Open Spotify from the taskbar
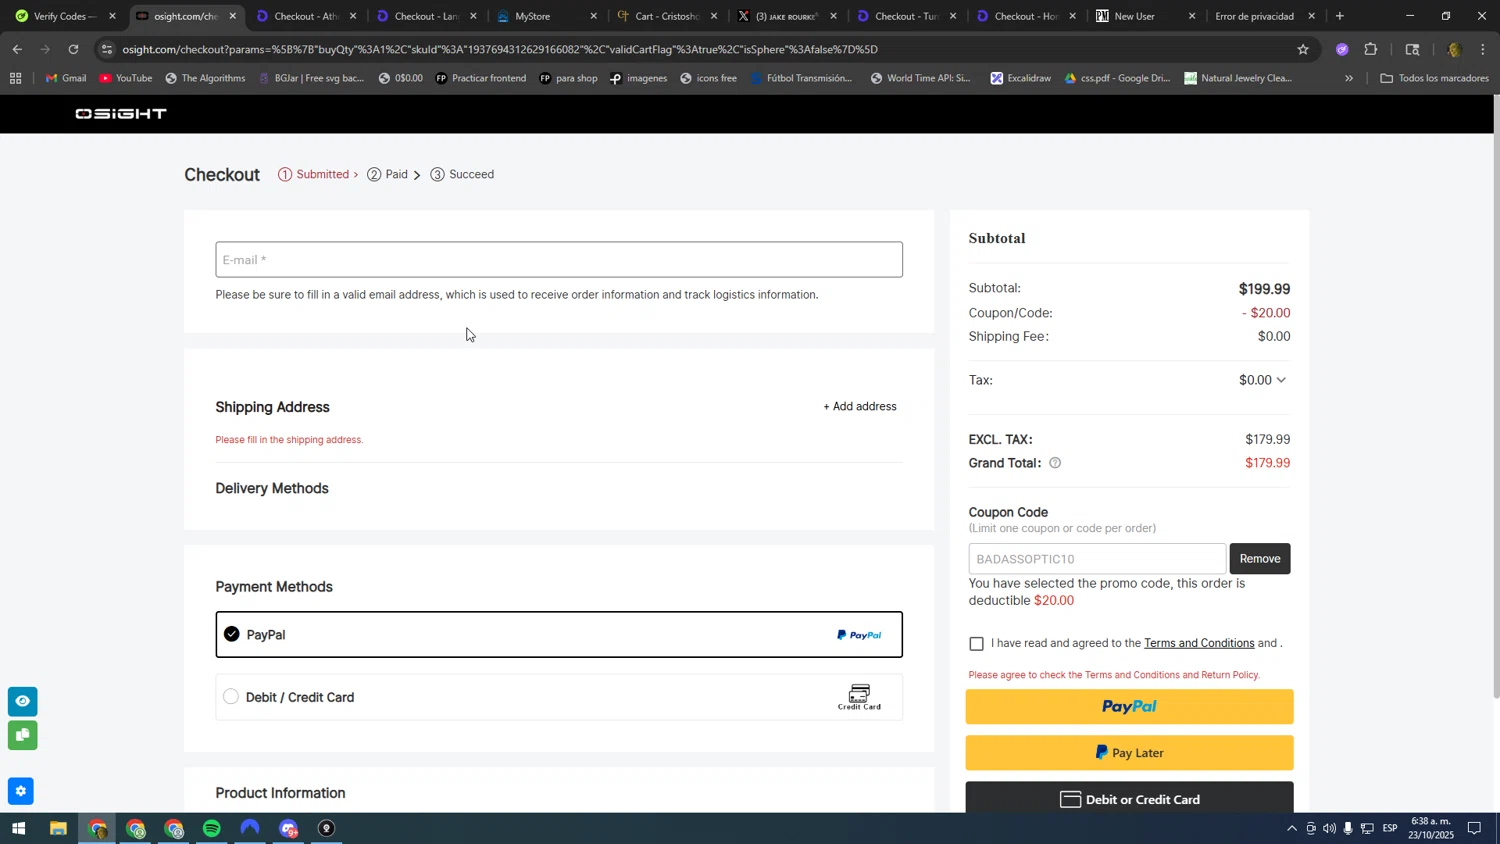The width and height of the screenshot is (1500, 844). [212, 829]
